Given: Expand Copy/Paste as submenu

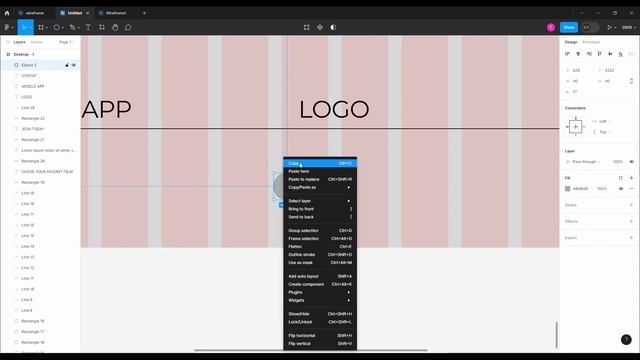Looking at the screenshot, I should (x=320, y=187).
